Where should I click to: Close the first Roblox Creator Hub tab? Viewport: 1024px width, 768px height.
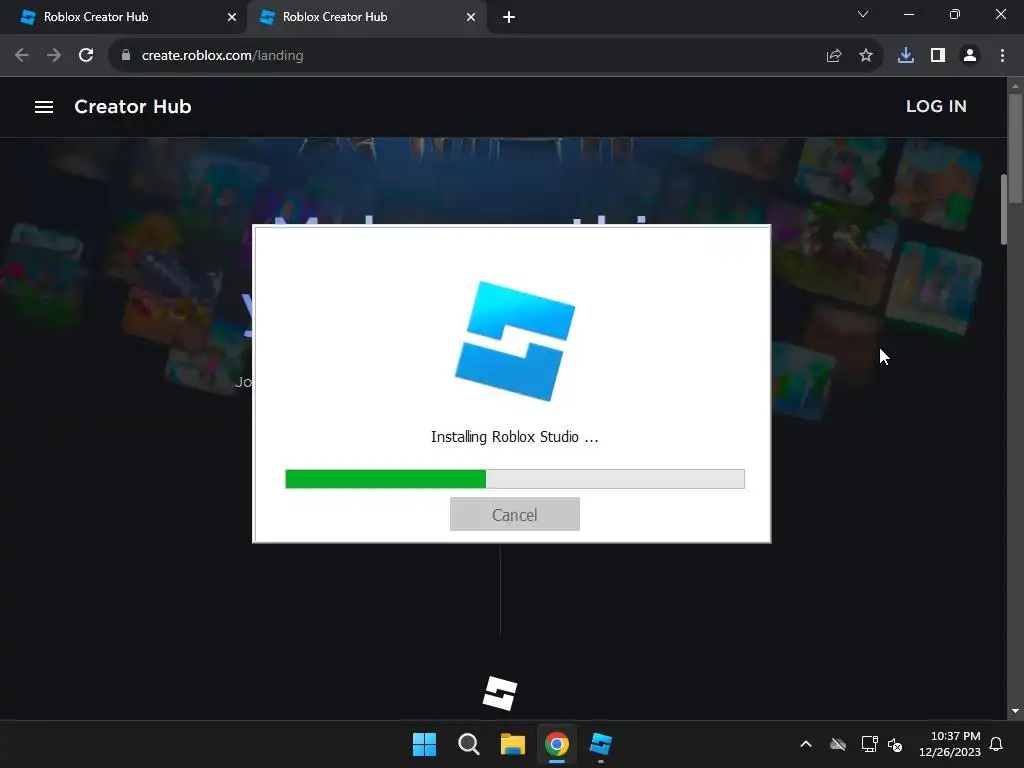coord(231,17)
